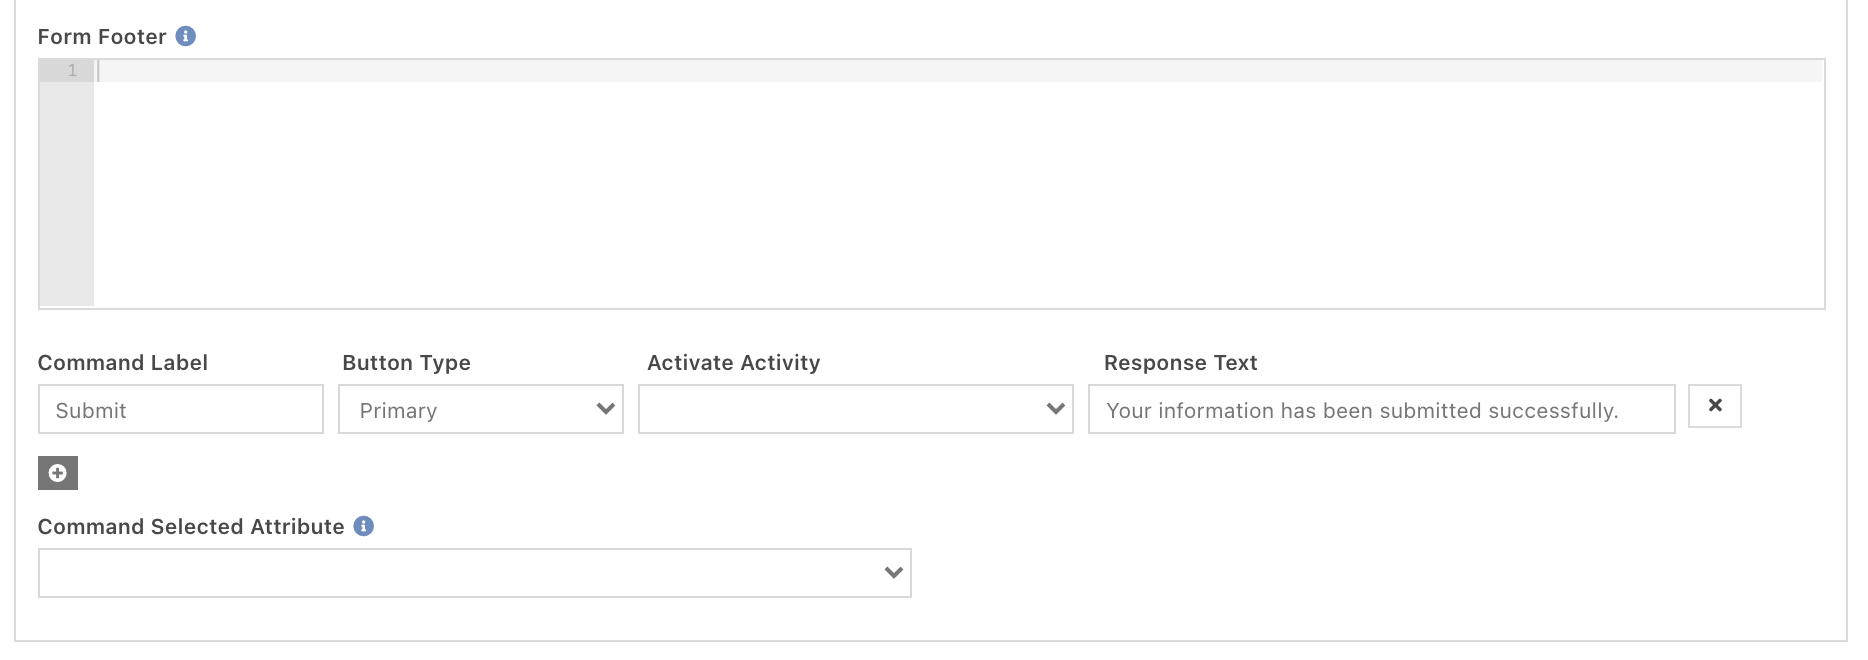
Task: Click the "Command Selected Attribute" label
Action: click(x=191, y=527)
